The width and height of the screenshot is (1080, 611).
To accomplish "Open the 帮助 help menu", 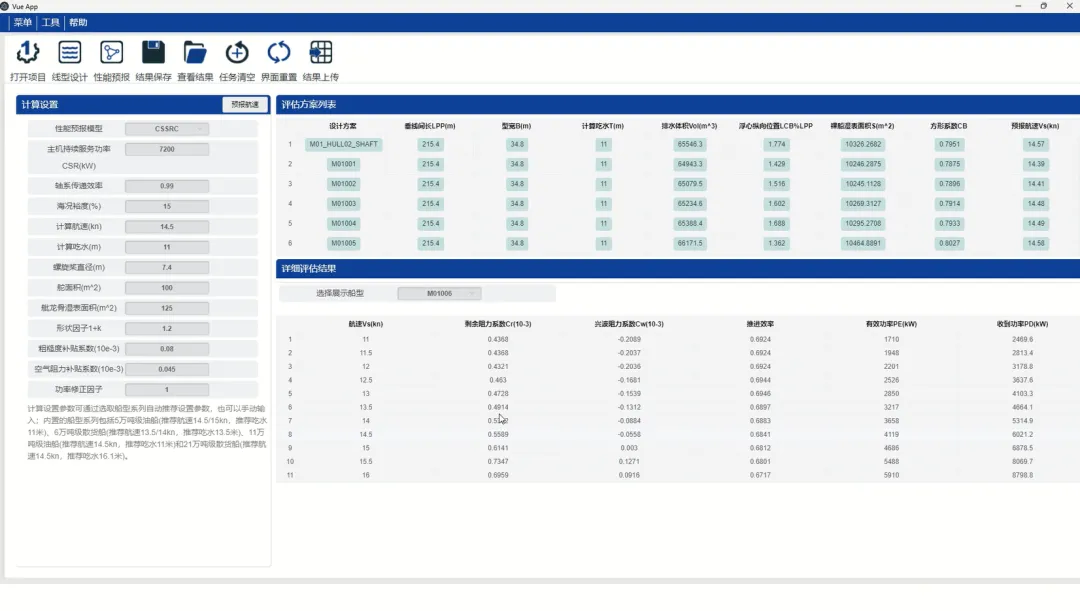I will [x=78, y=23].
